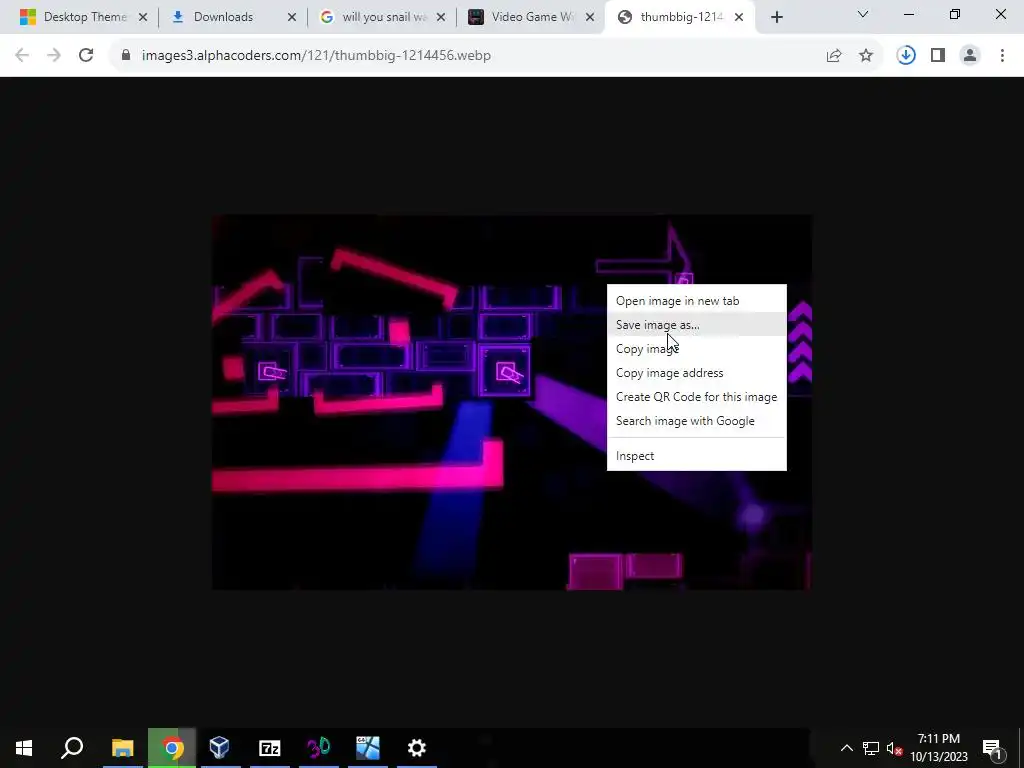Open the 3D app taskbar icon
The height and width of the screenshot is (768, 1024).
(319, 748)
